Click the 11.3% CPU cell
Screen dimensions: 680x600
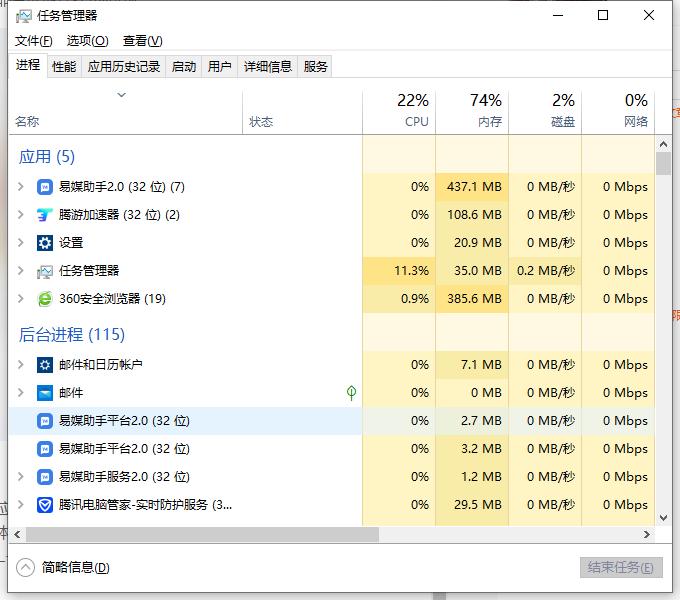399,271
